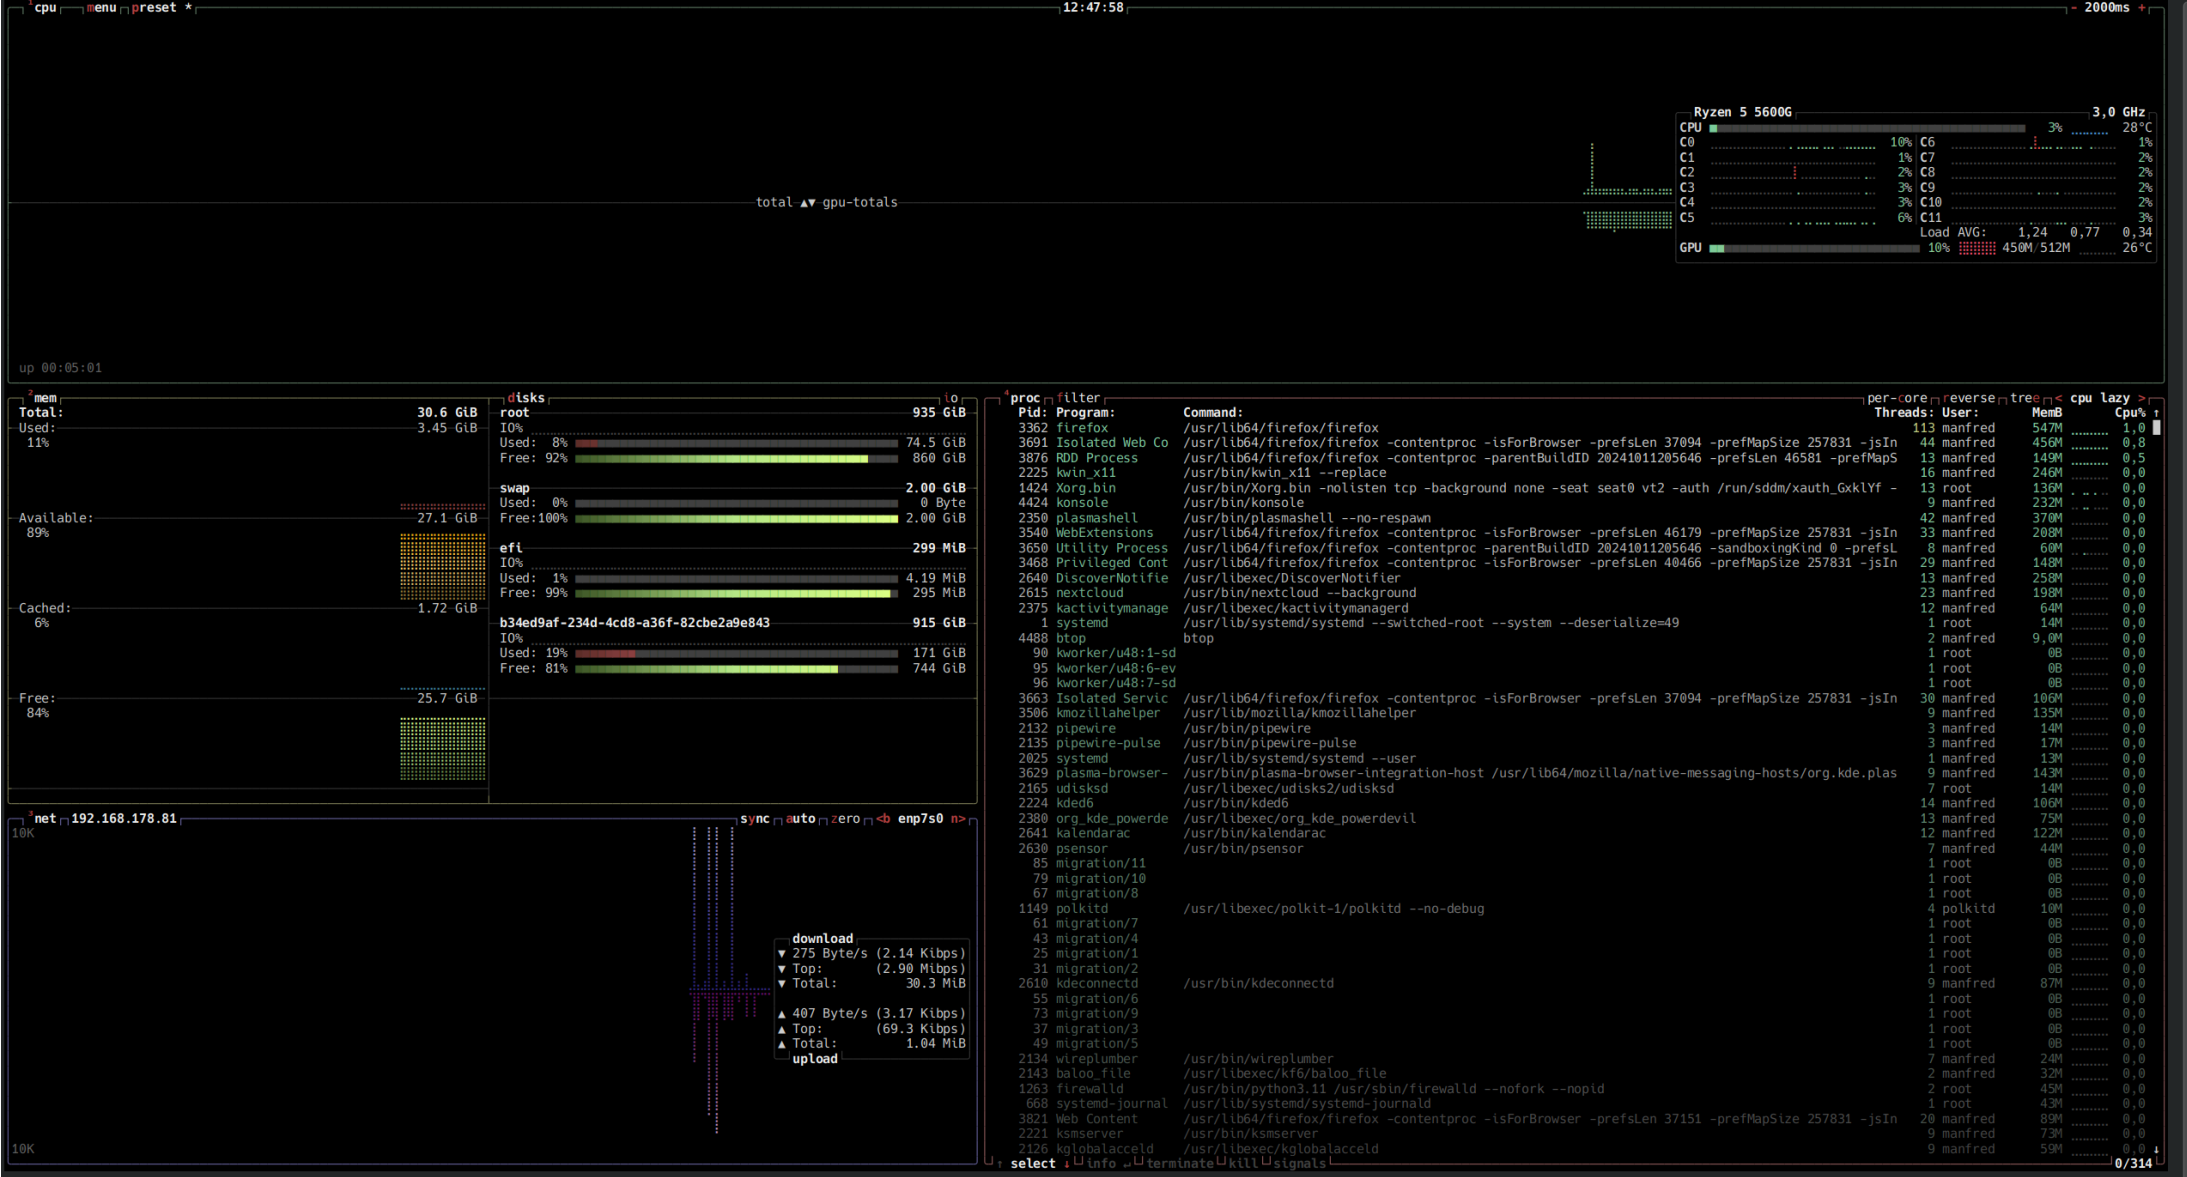Viewport: 2187px width, 1177px height.
Task: Cycle to the next preset
Action: (154, 8)
